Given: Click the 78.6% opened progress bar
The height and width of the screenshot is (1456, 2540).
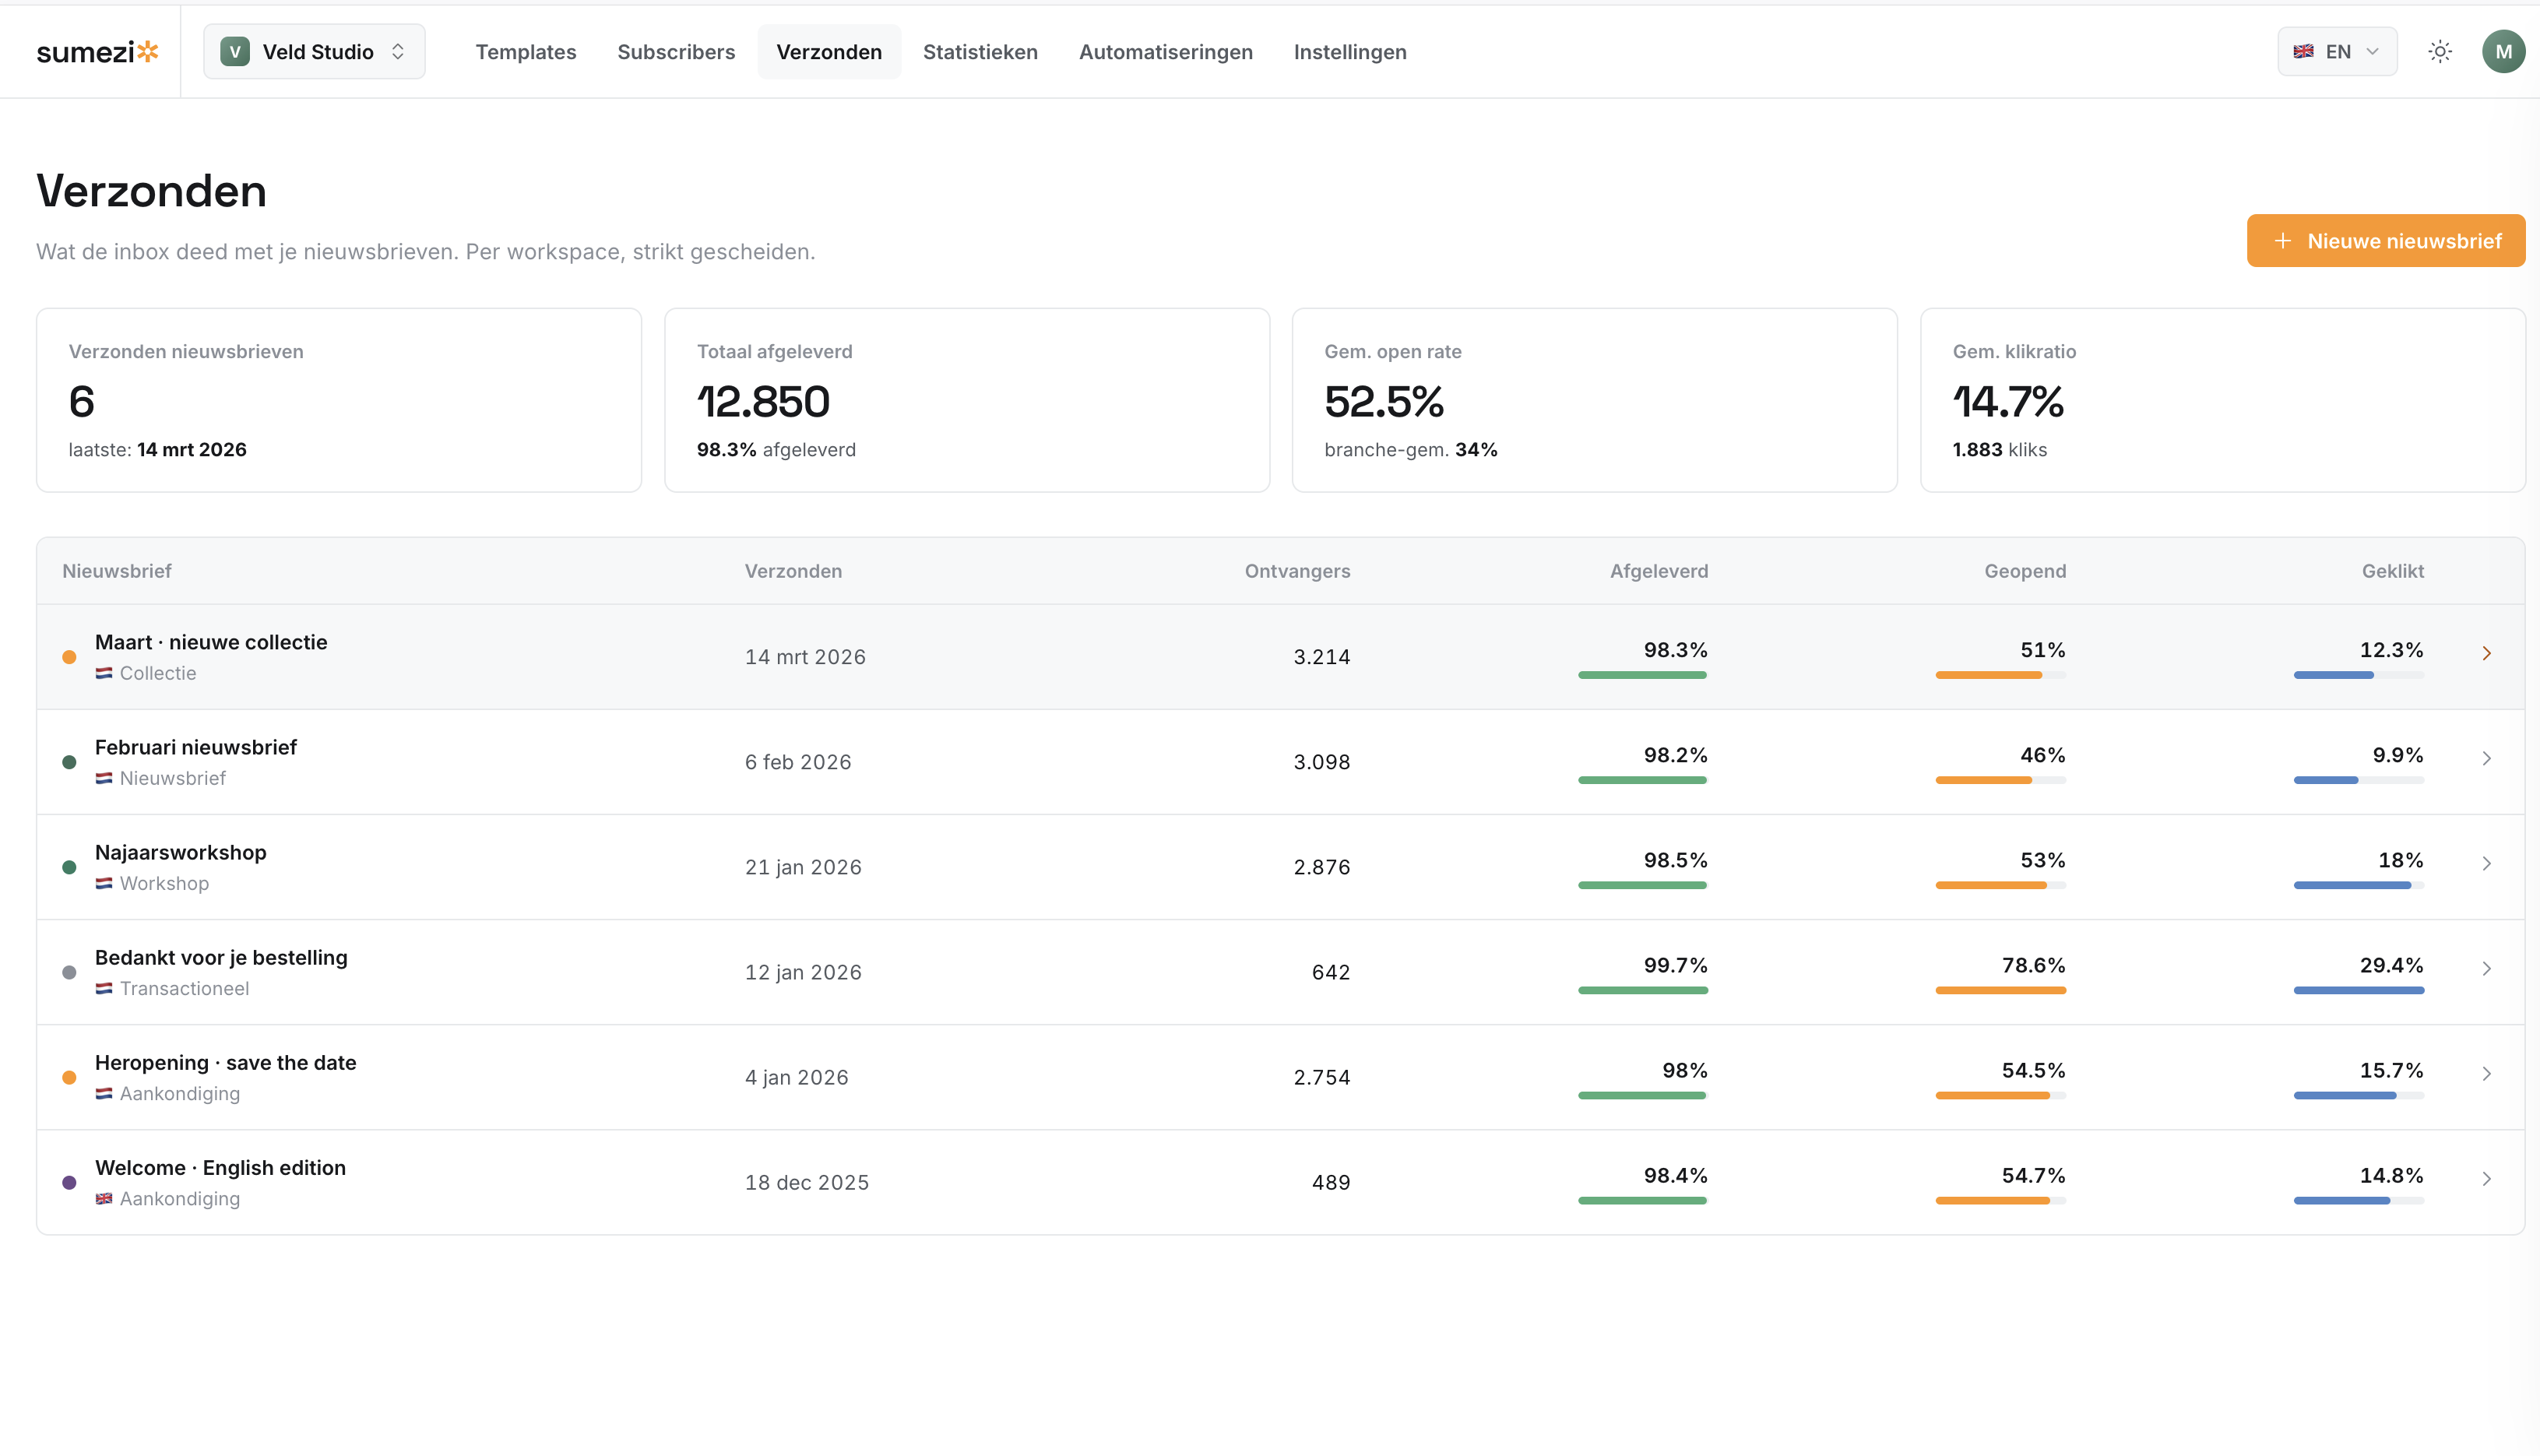Looking at the screenshot, I should [x=2000, y=990].
